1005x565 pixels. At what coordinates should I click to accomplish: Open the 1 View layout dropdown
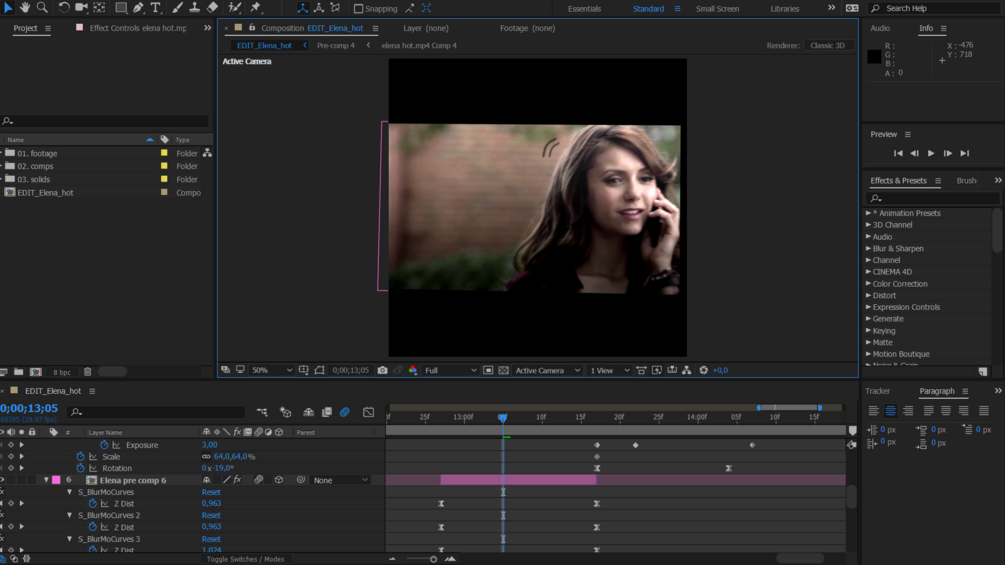click(x=610, y=370)
